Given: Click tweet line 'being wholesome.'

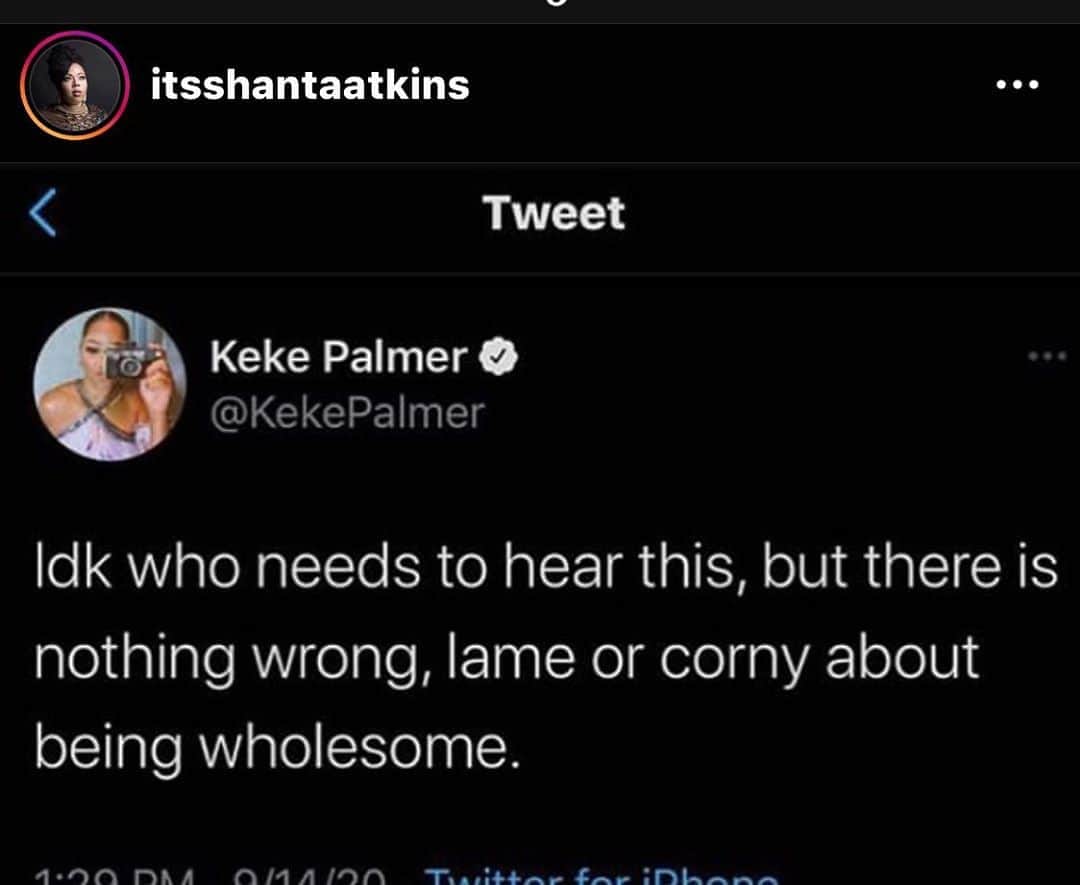Looking at the screenshot, I should coord(278,749).
